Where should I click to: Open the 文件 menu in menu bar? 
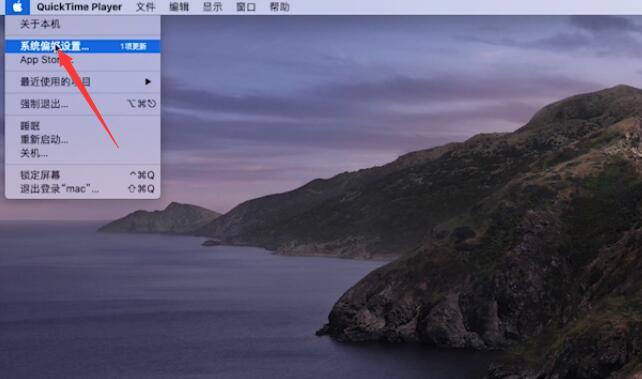[x=145, y=7]
